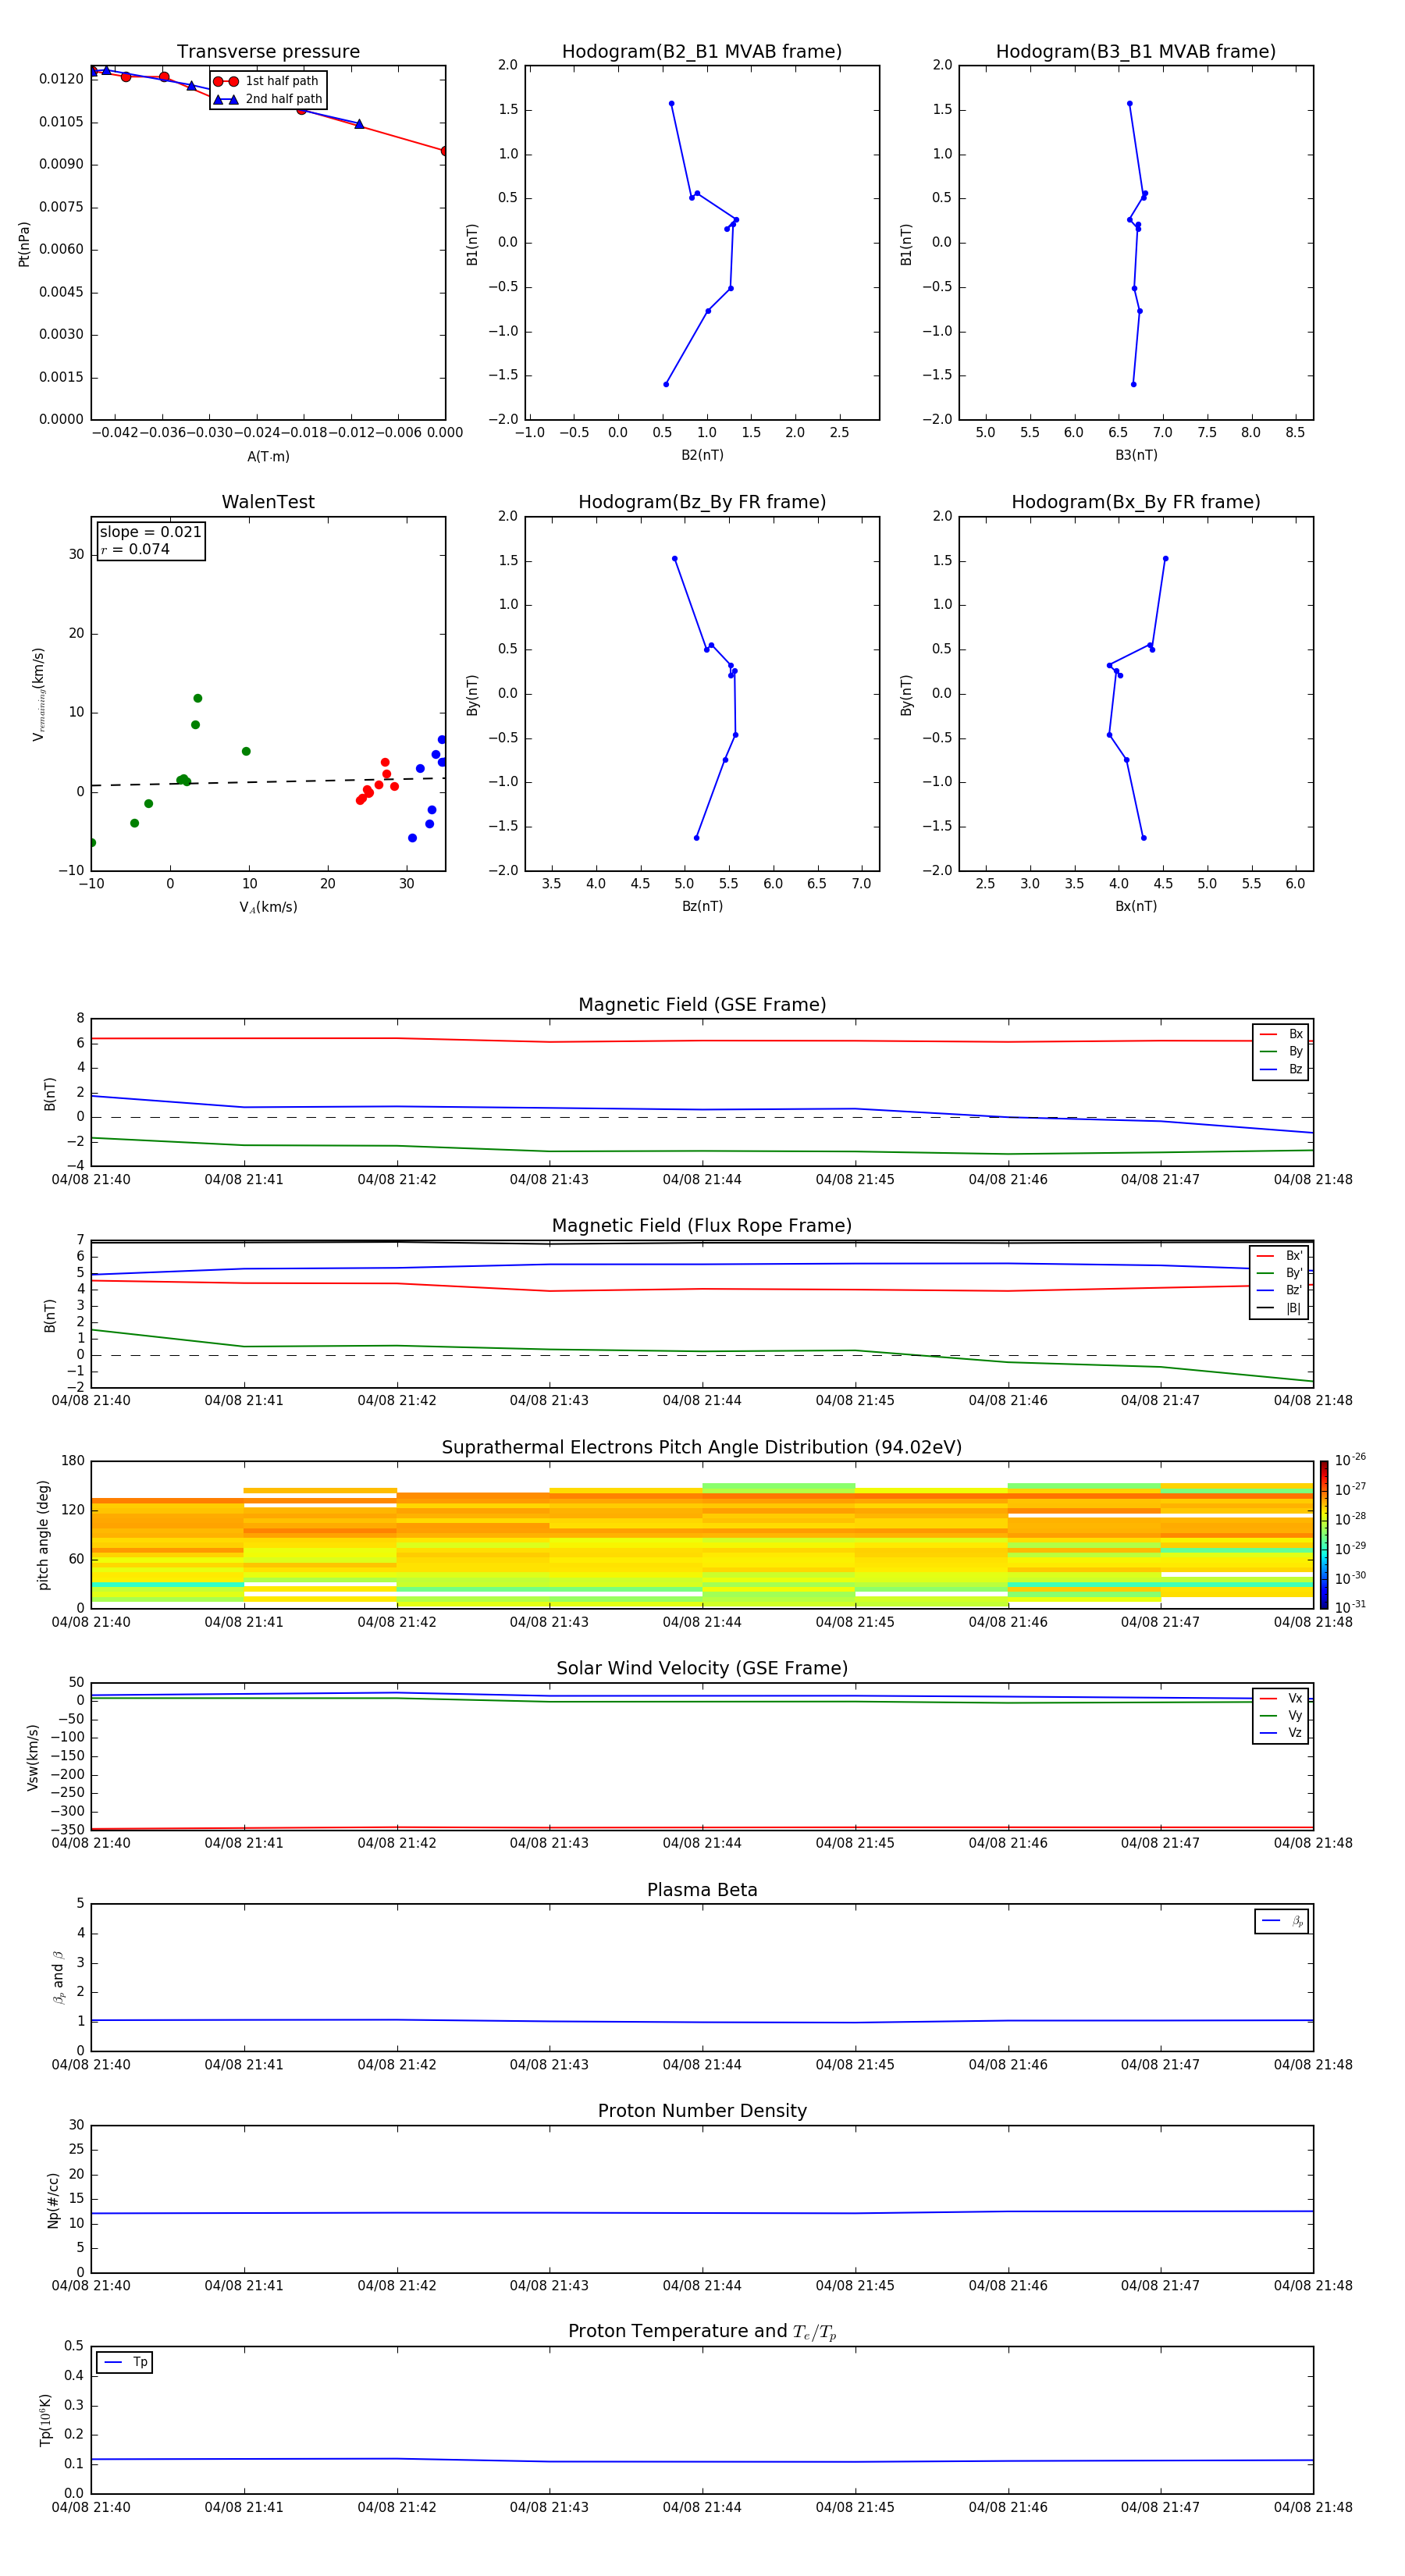1405x2576 pixels.
Task: Click the "Hodogram(B3_B1 MVAB frame)" title
Action: pos(1136,52)
